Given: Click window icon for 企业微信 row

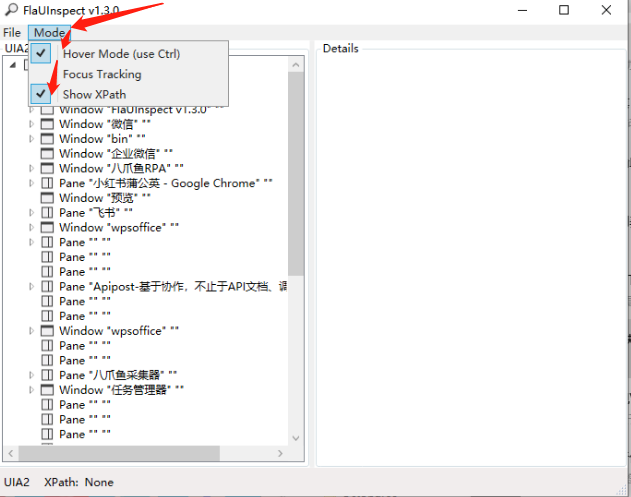Looking at the screenshot, I should coord(47,153).
